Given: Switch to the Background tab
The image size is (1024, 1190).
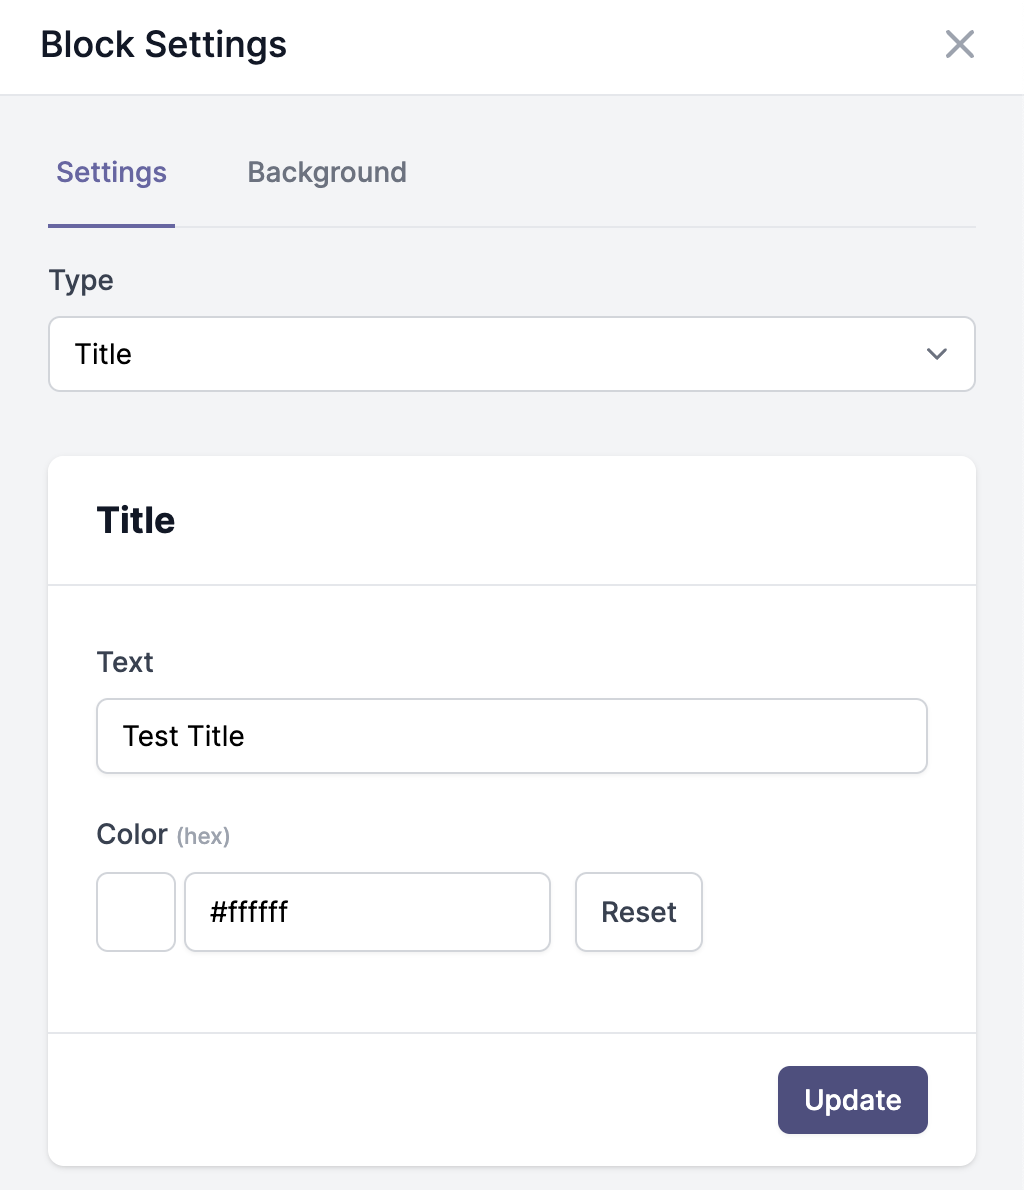Looking at the screenshot, I should pos(327,172).
